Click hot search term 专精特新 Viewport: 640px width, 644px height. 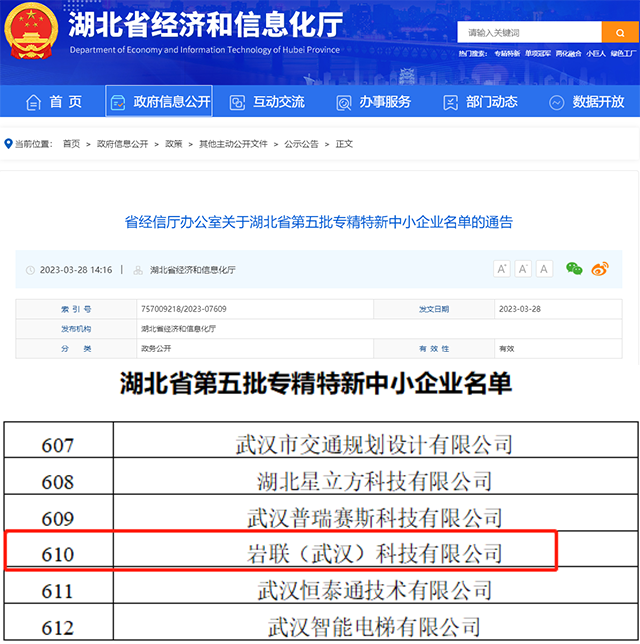click(x=507, y=53)
